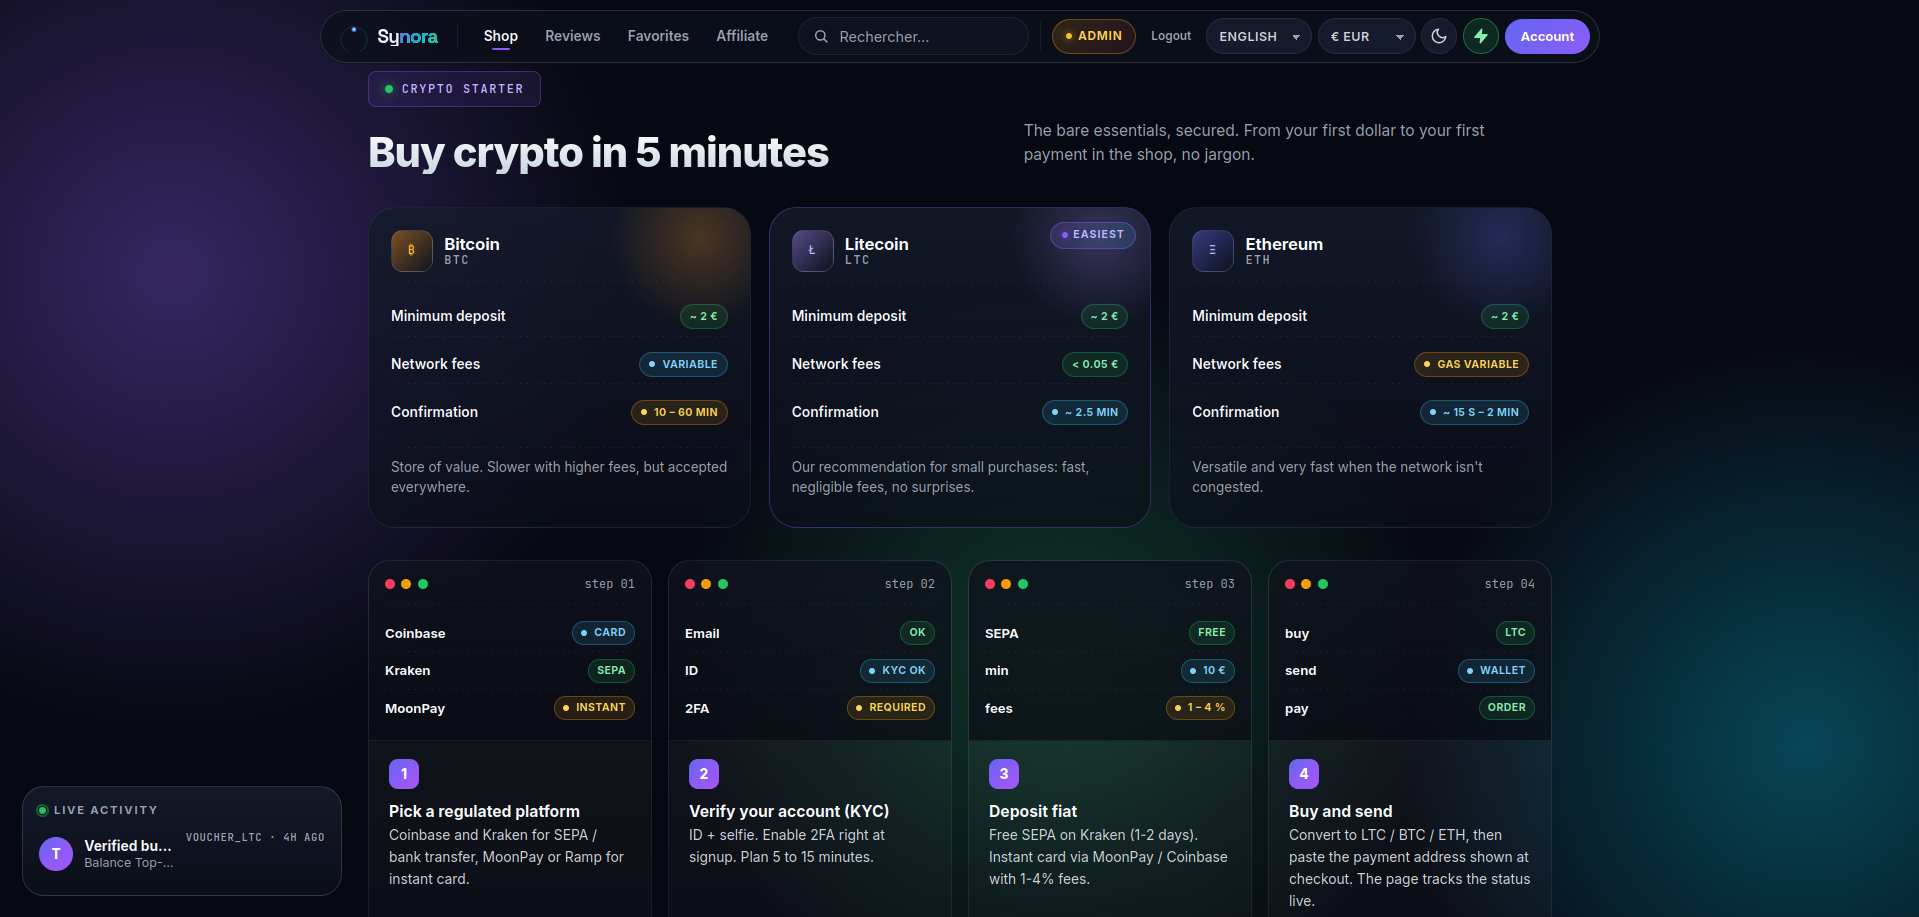Click the step number 2 badge
The image size is (1919, 917).
(x=704, y=774)
